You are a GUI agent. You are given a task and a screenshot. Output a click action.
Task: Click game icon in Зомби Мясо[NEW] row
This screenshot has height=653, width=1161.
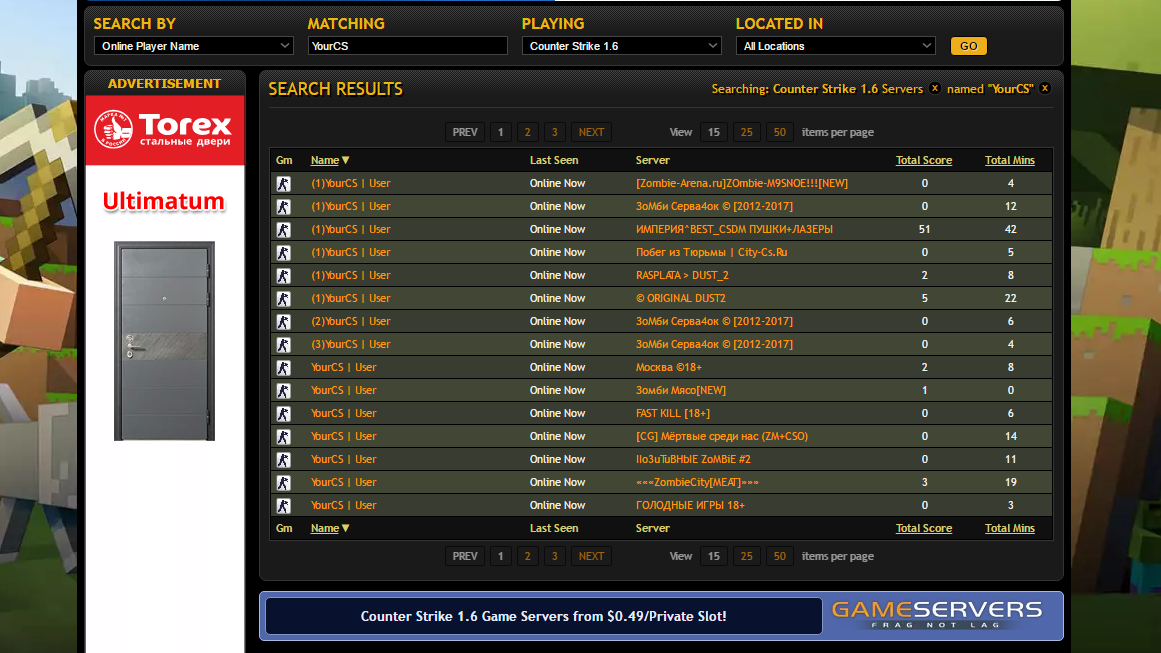click(284, 390)
